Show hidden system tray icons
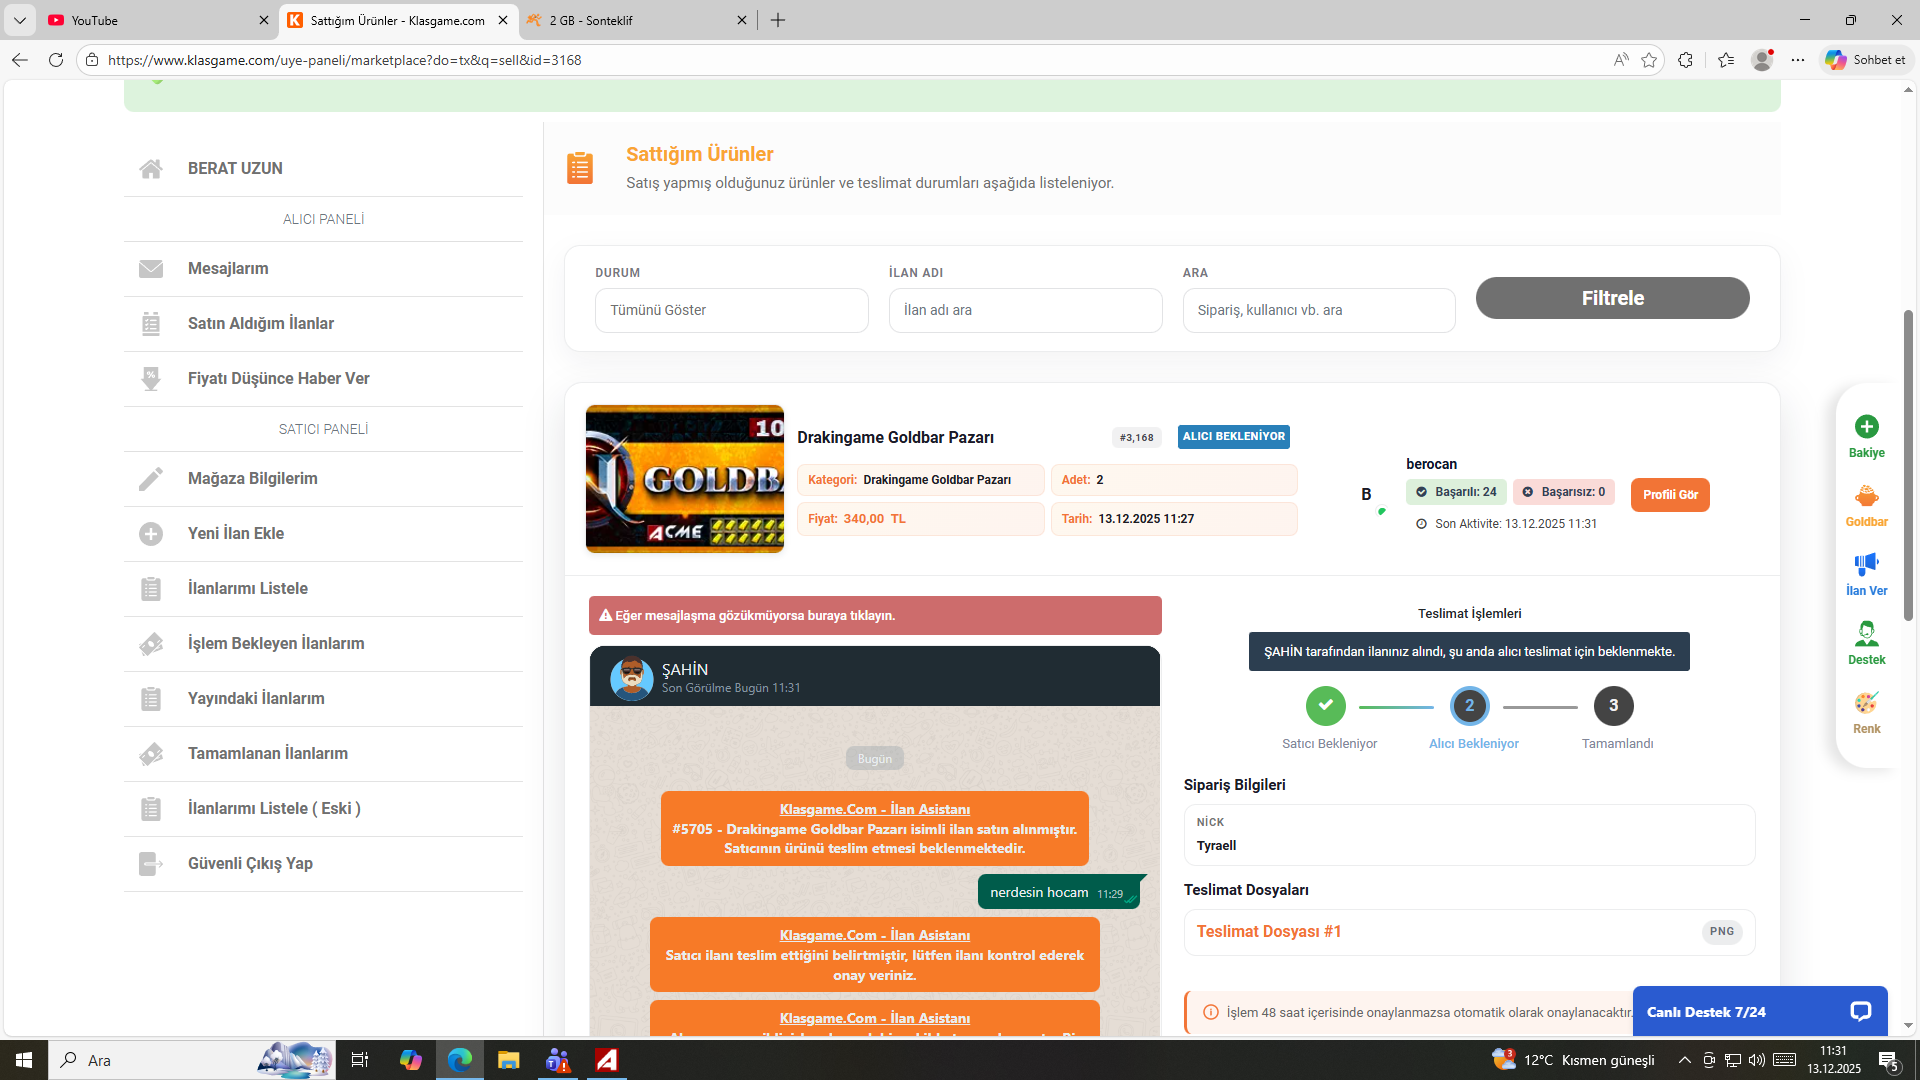Screen dimensions: 1920x1080 1685,1060
